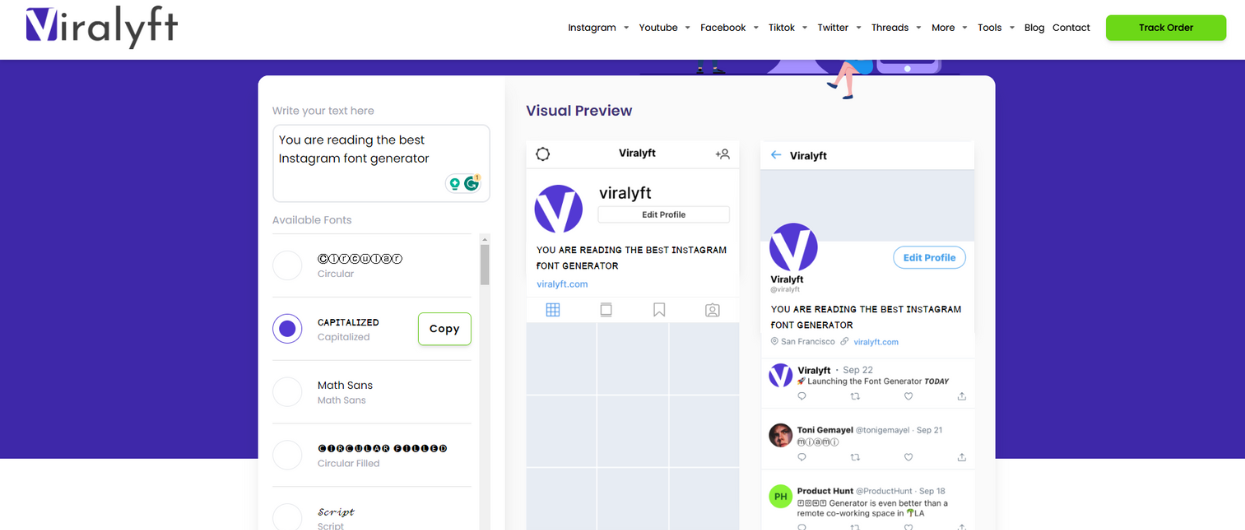Click the green Track Order button
The height and width of the screenshot is (530, 1245).
(1166, 28)
